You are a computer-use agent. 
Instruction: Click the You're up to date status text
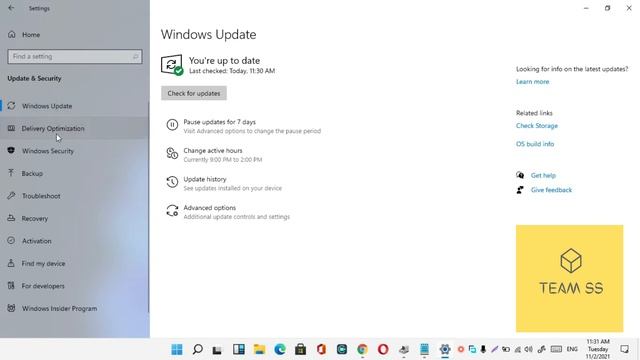tap(224, 60)
